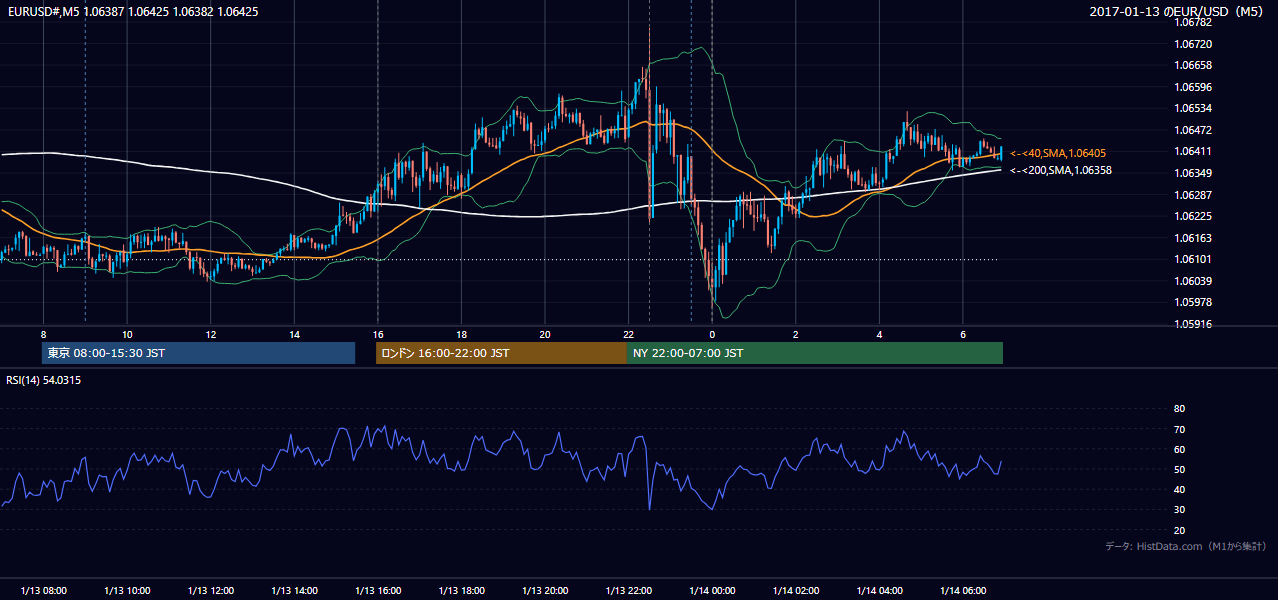Select RSI level 70 on the scale
The width and height of the screenshot is (1278, 600).
click(1179, 429)
